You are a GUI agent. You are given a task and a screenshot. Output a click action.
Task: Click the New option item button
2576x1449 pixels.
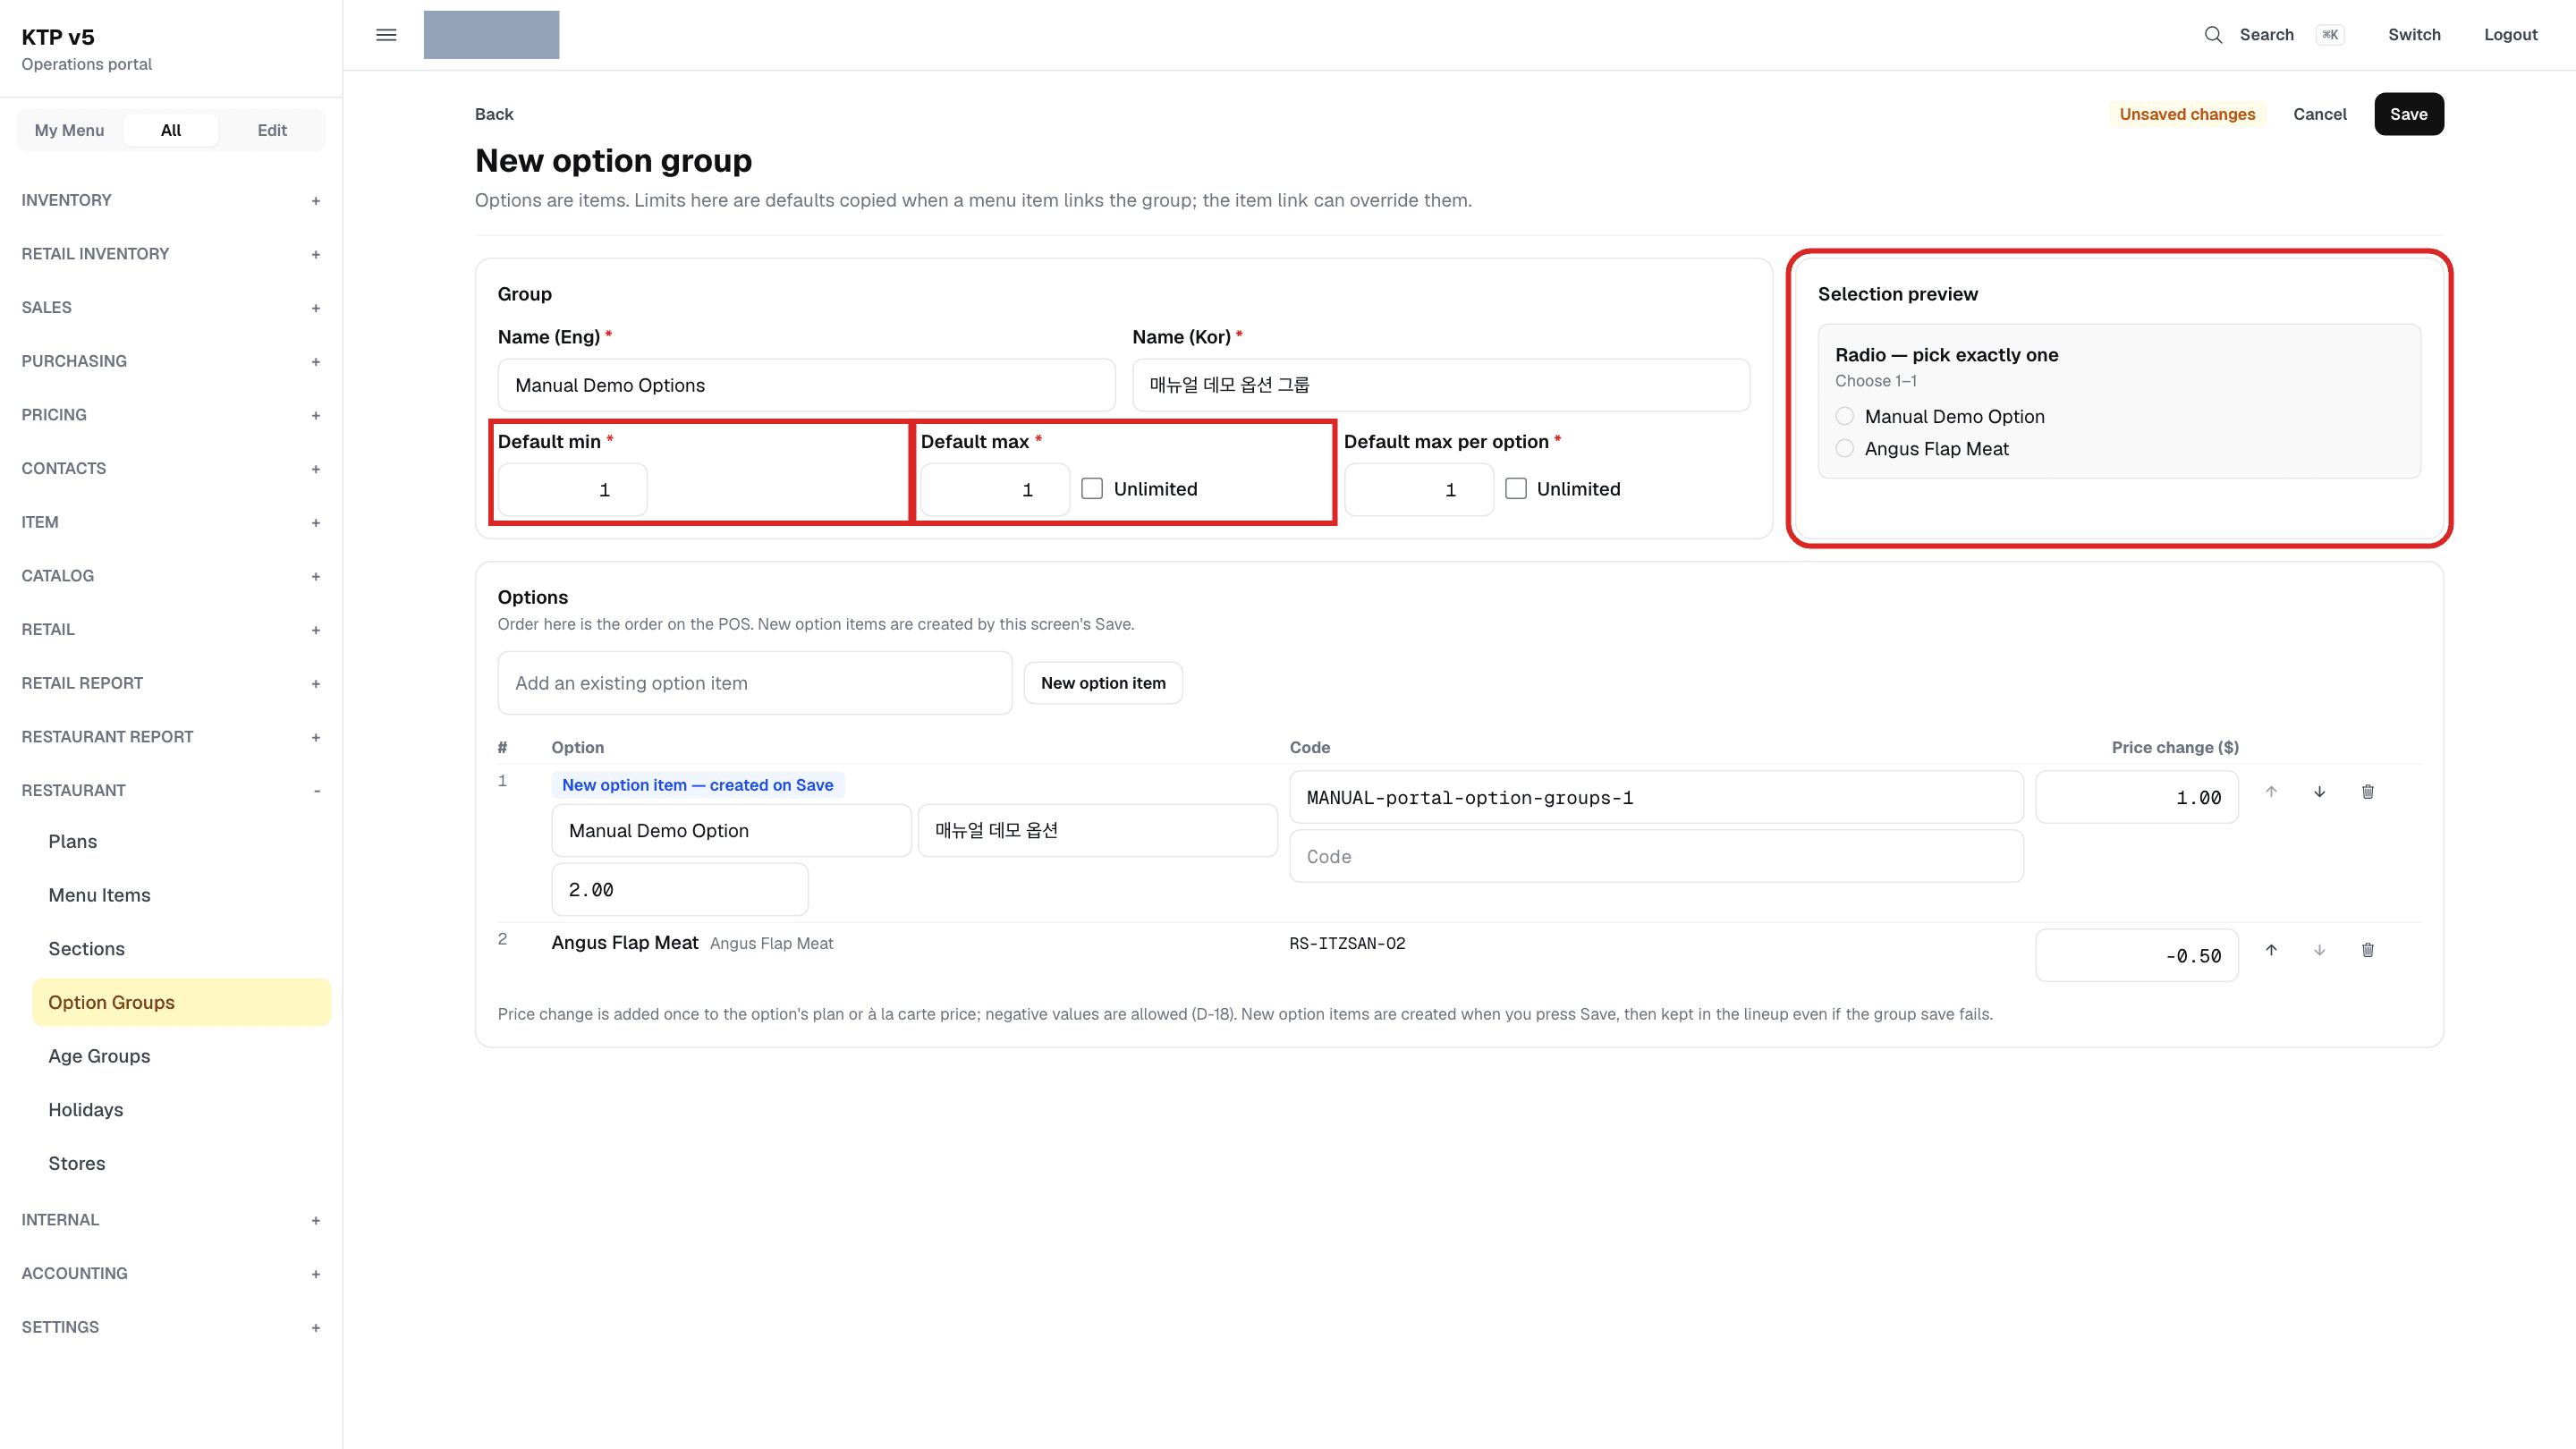tap(1103, 683)
